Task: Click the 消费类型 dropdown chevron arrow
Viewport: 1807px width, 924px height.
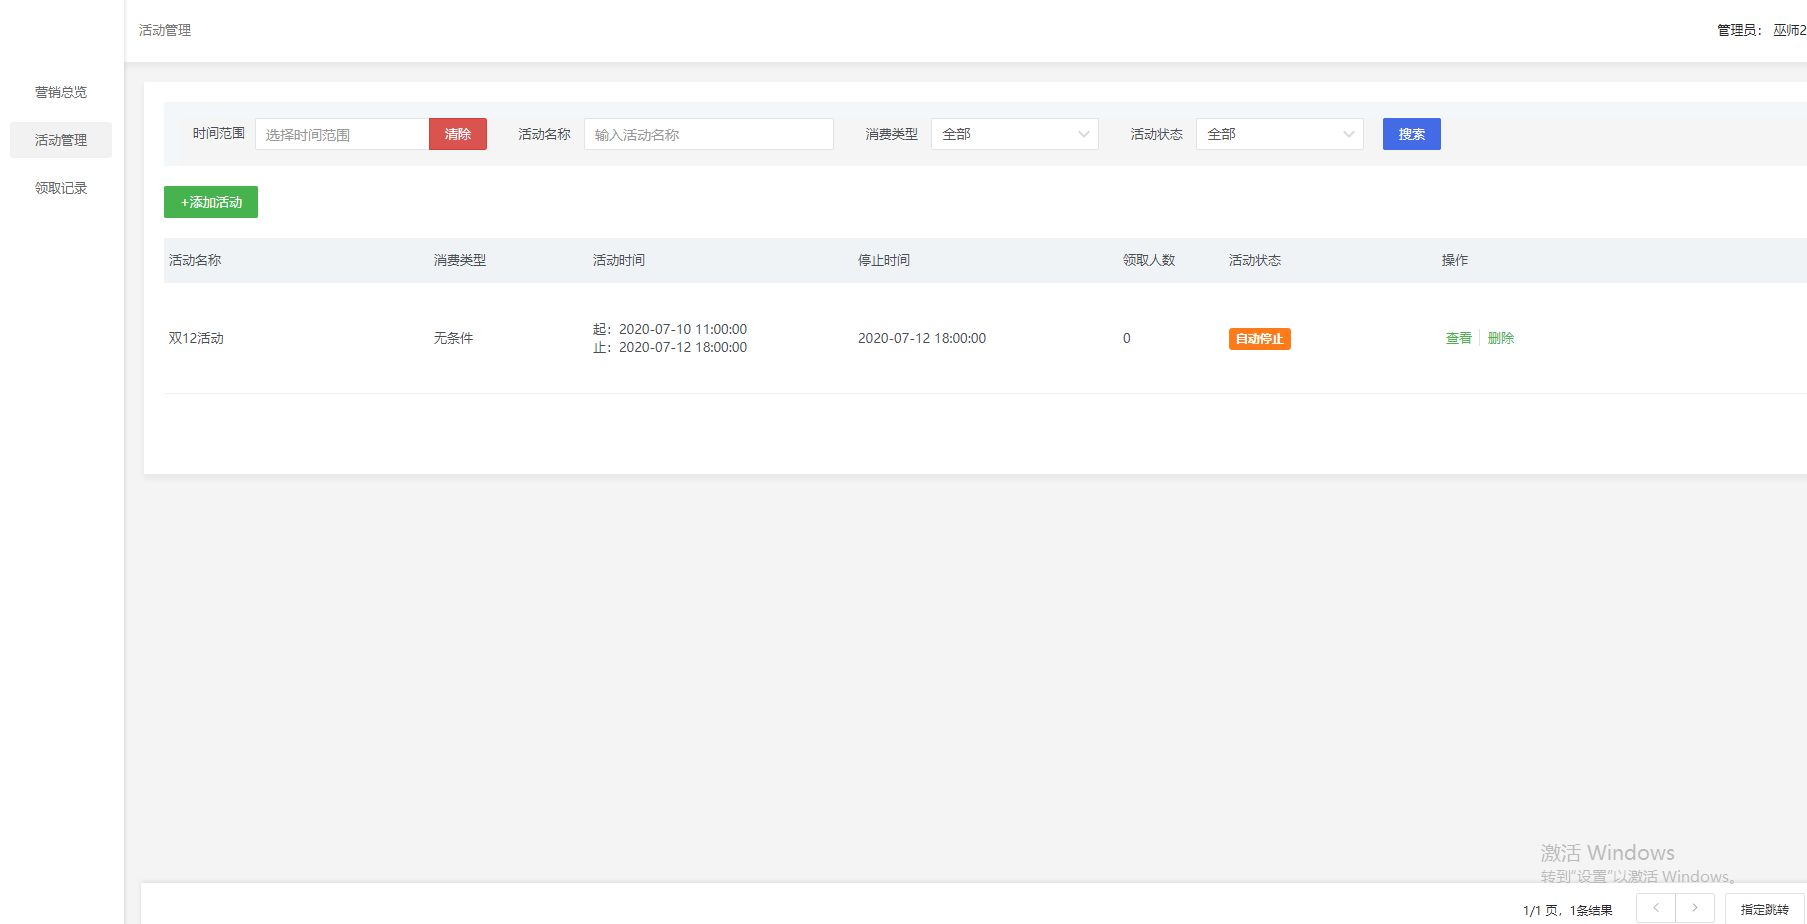Action: point(1083,134)
